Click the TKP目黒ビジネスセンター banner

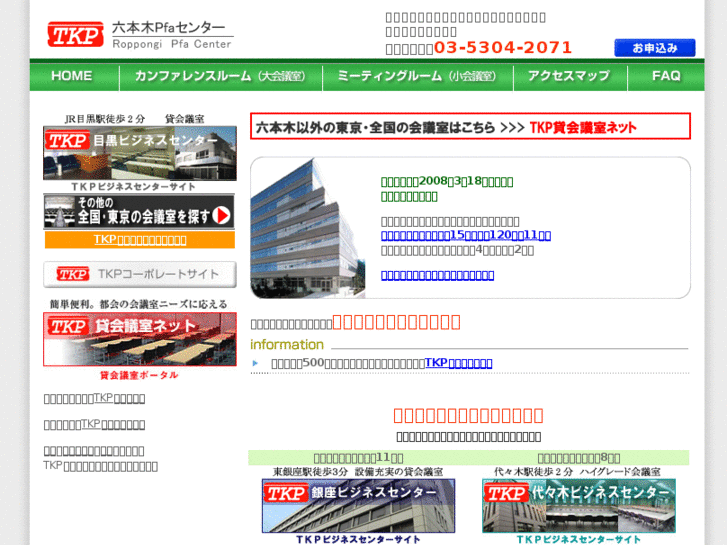coord(140,153)
